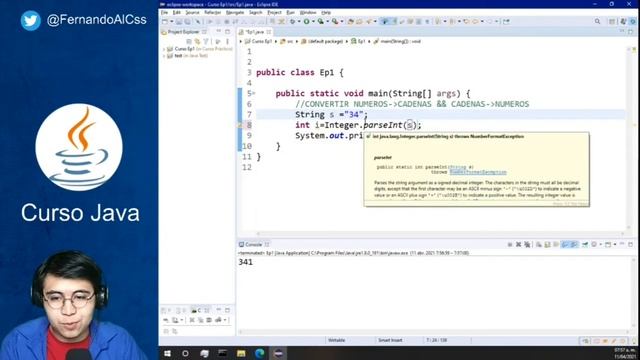Open the File menu
Viewport: 640px width, 360px height.
point(164,13)
